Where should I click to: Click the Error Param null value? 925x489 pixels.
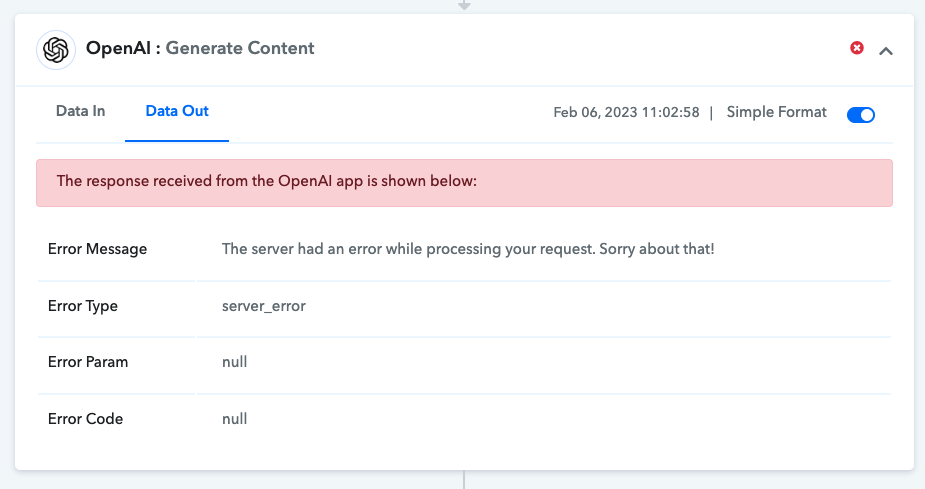[234, 362]
